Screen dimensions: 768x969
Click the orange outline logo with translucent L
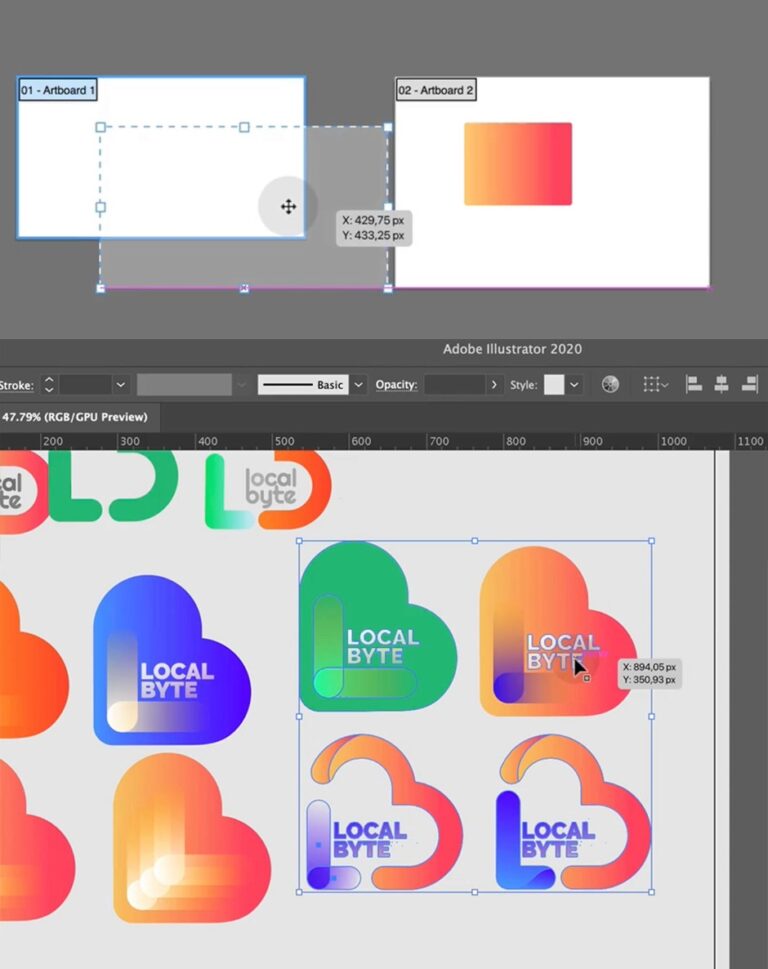383,812
